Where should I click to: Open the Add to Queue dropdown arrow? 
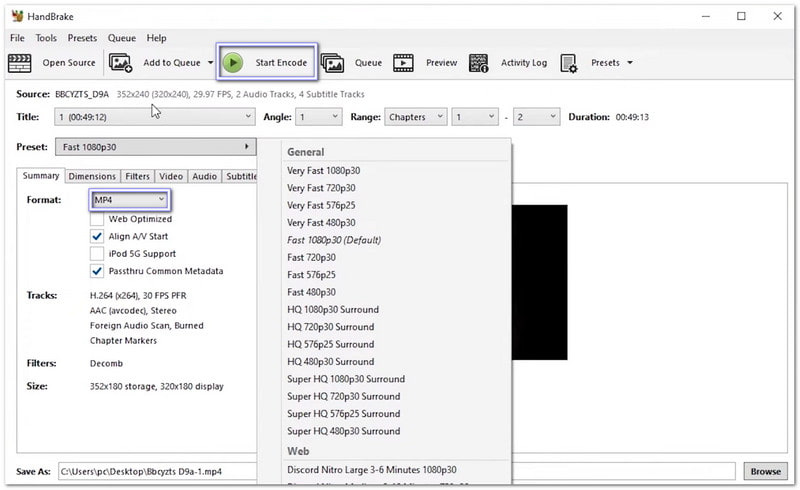click(x=210, y=63)
